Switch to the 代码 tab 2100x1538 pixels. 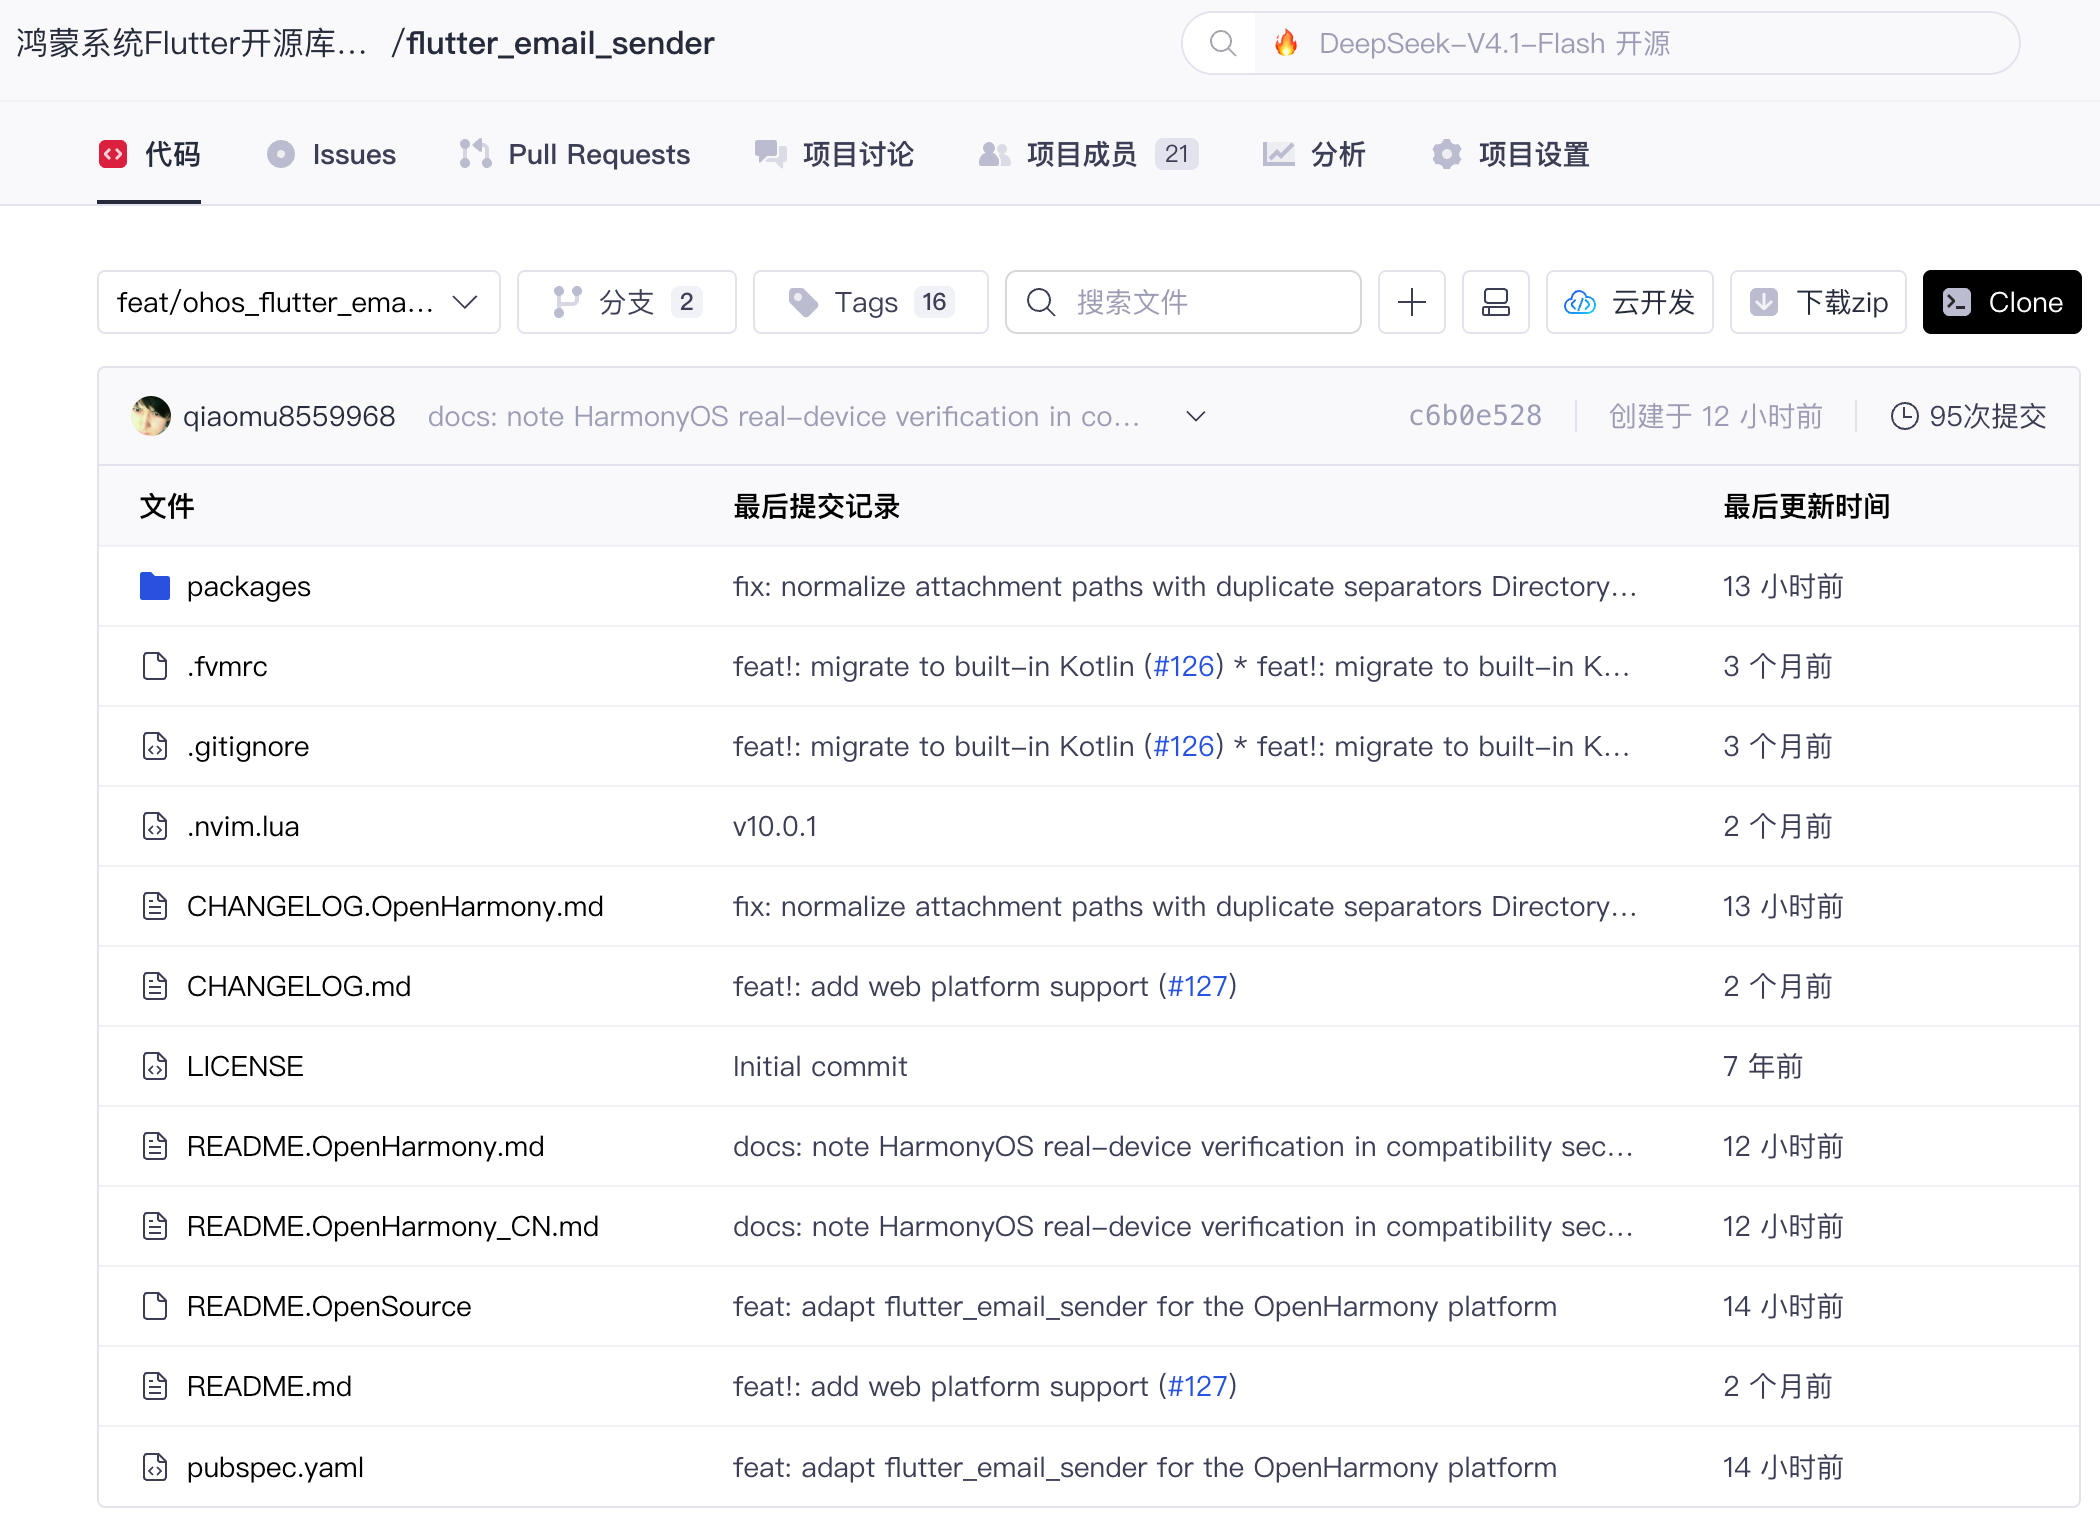[149, 154]
